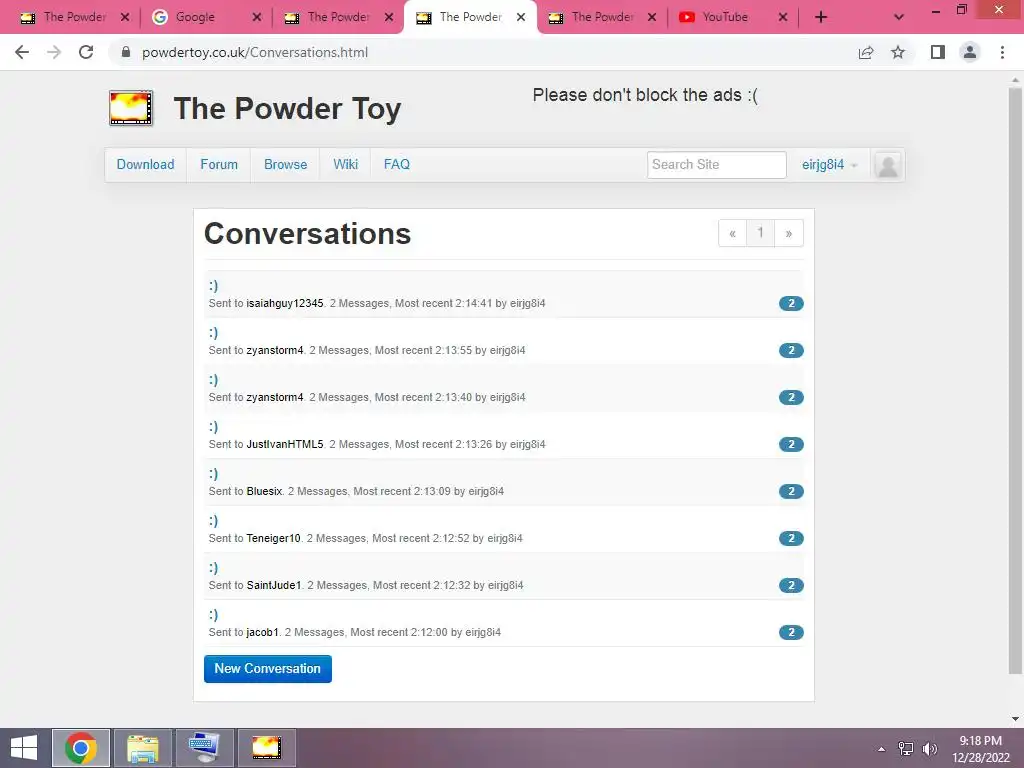The height and width of the screenshot is (768, 1024).
Task: Select page 1 in pagination
Action: (x=760, y=233)
